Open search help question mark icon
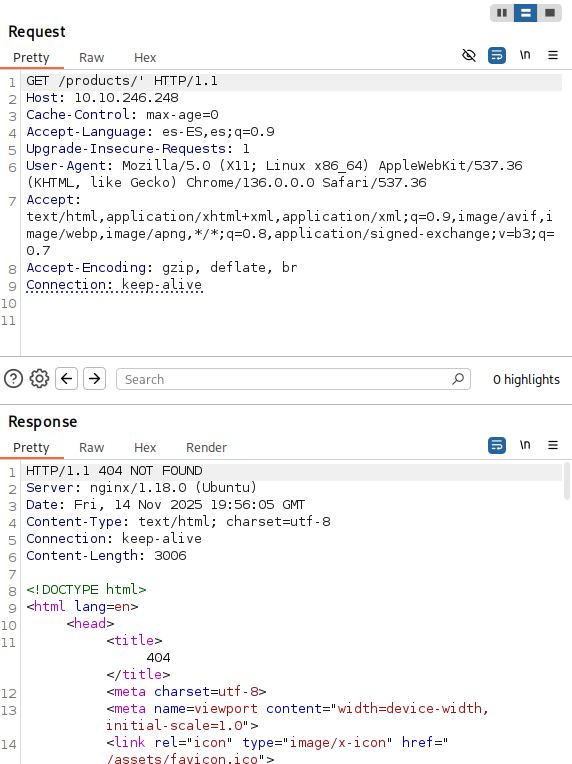The height and width of the screenshot is (764, 572). click(14, 379)
